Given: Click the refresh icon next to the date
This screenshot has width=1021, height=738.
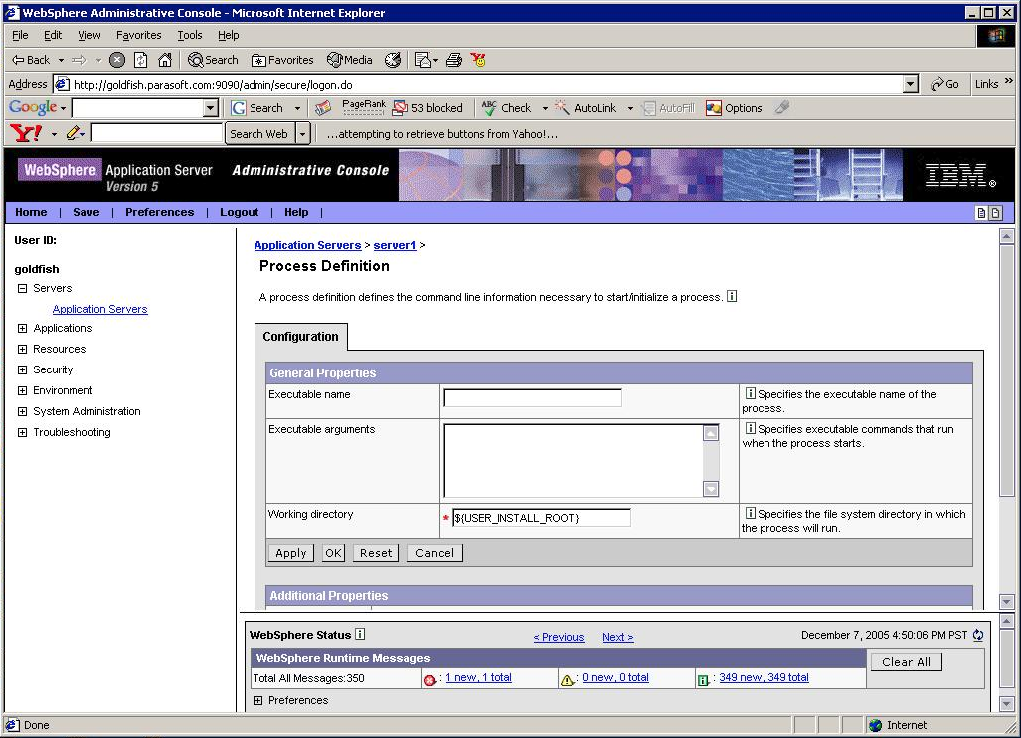Looking at the screenshot, I should [x=978, y=635].
